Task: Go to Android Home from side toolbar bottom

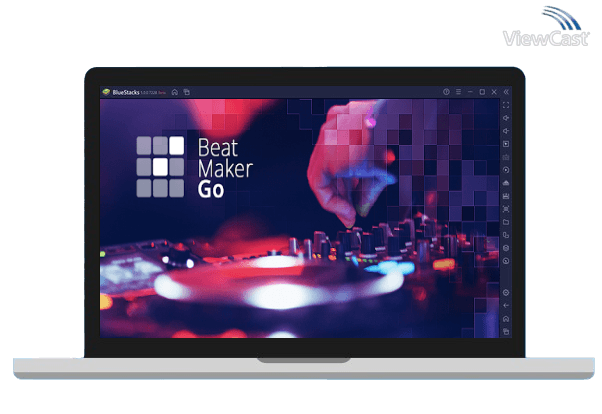Action: coord(506,319)
